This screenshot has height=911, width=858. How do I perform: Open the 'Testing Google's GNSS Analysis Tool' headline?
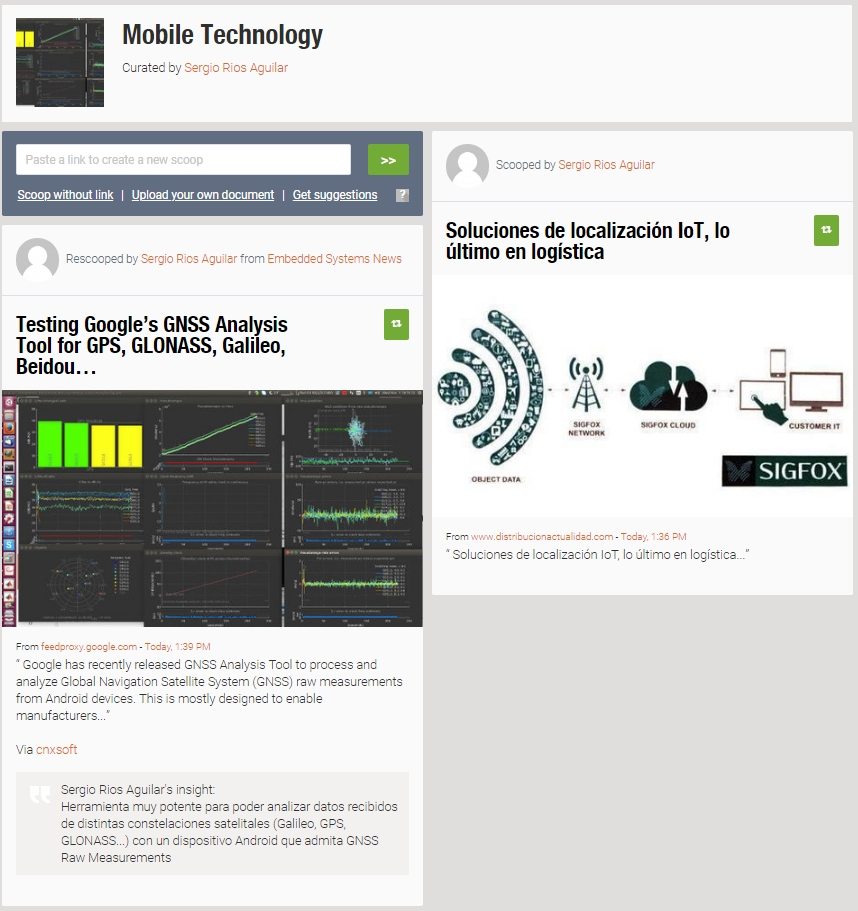pos(152,346)
